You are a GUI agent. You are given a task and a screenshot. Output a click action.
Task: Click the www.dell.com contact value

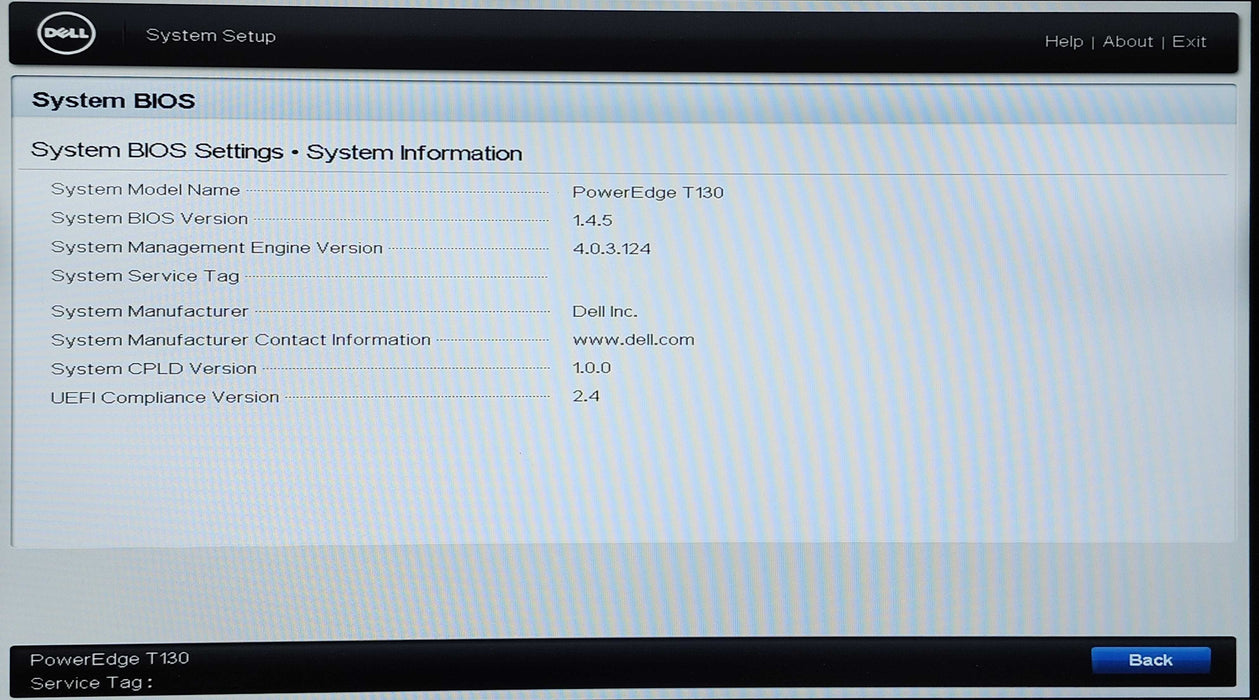point(633,340)
